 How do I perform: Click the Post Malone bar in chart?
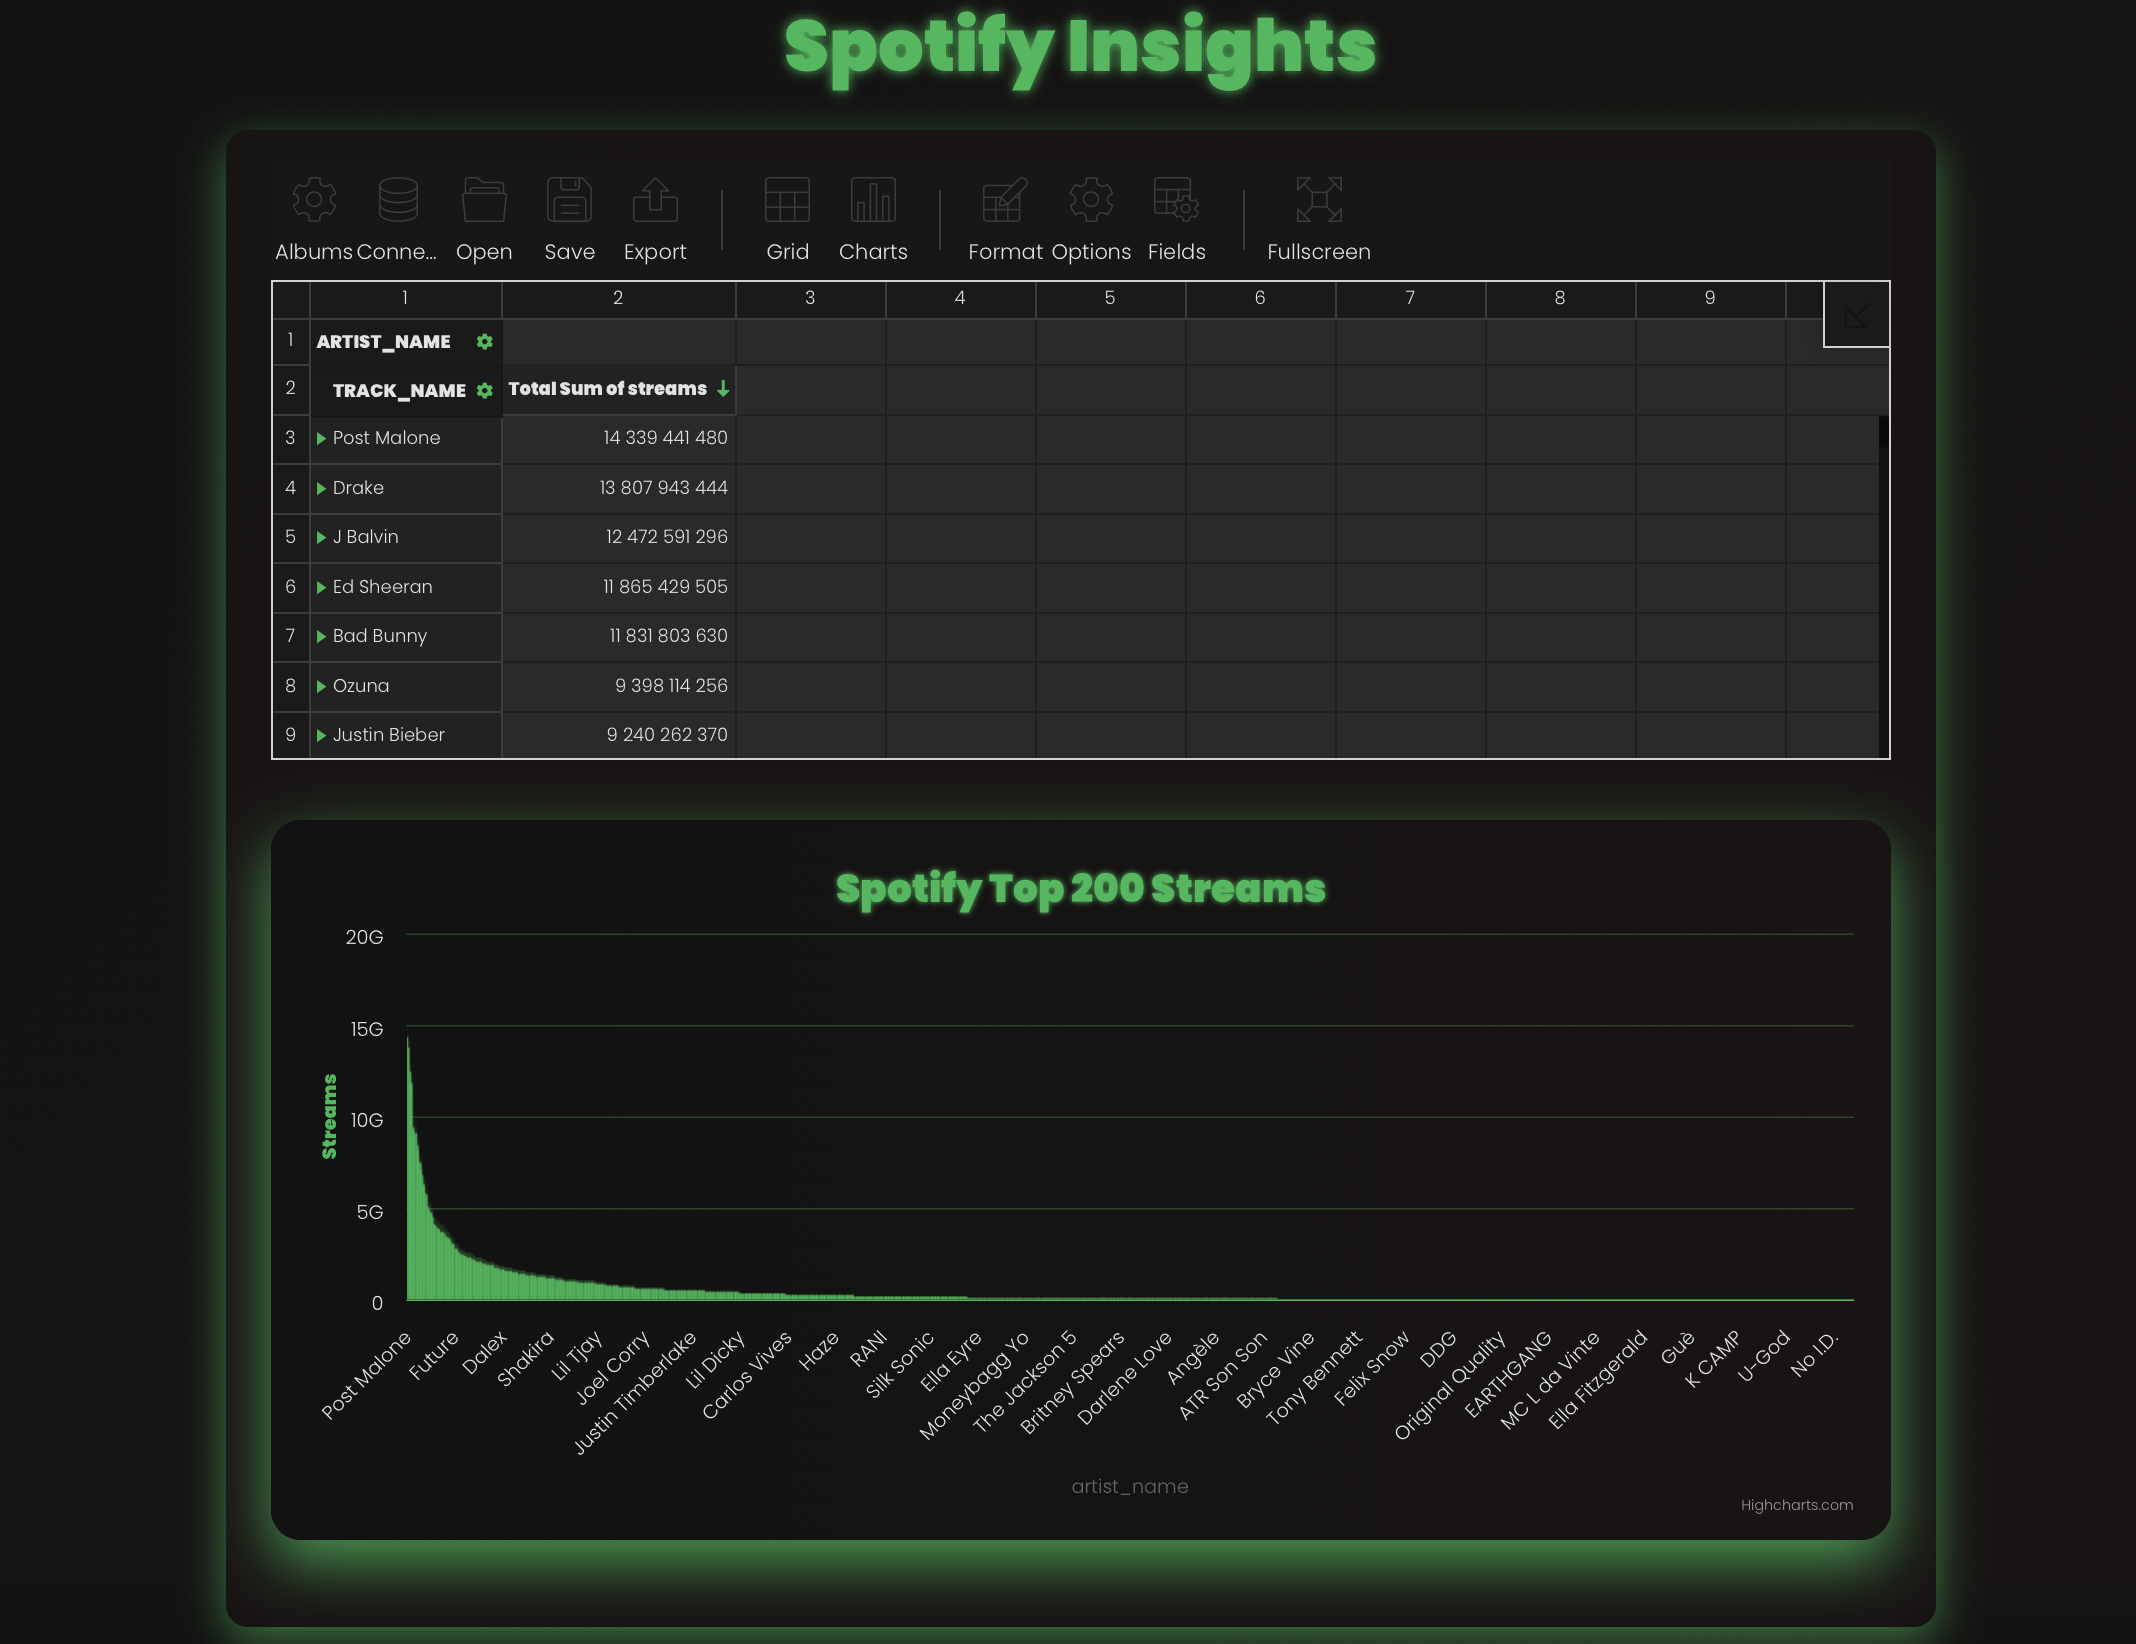[x=408, y=1170]
